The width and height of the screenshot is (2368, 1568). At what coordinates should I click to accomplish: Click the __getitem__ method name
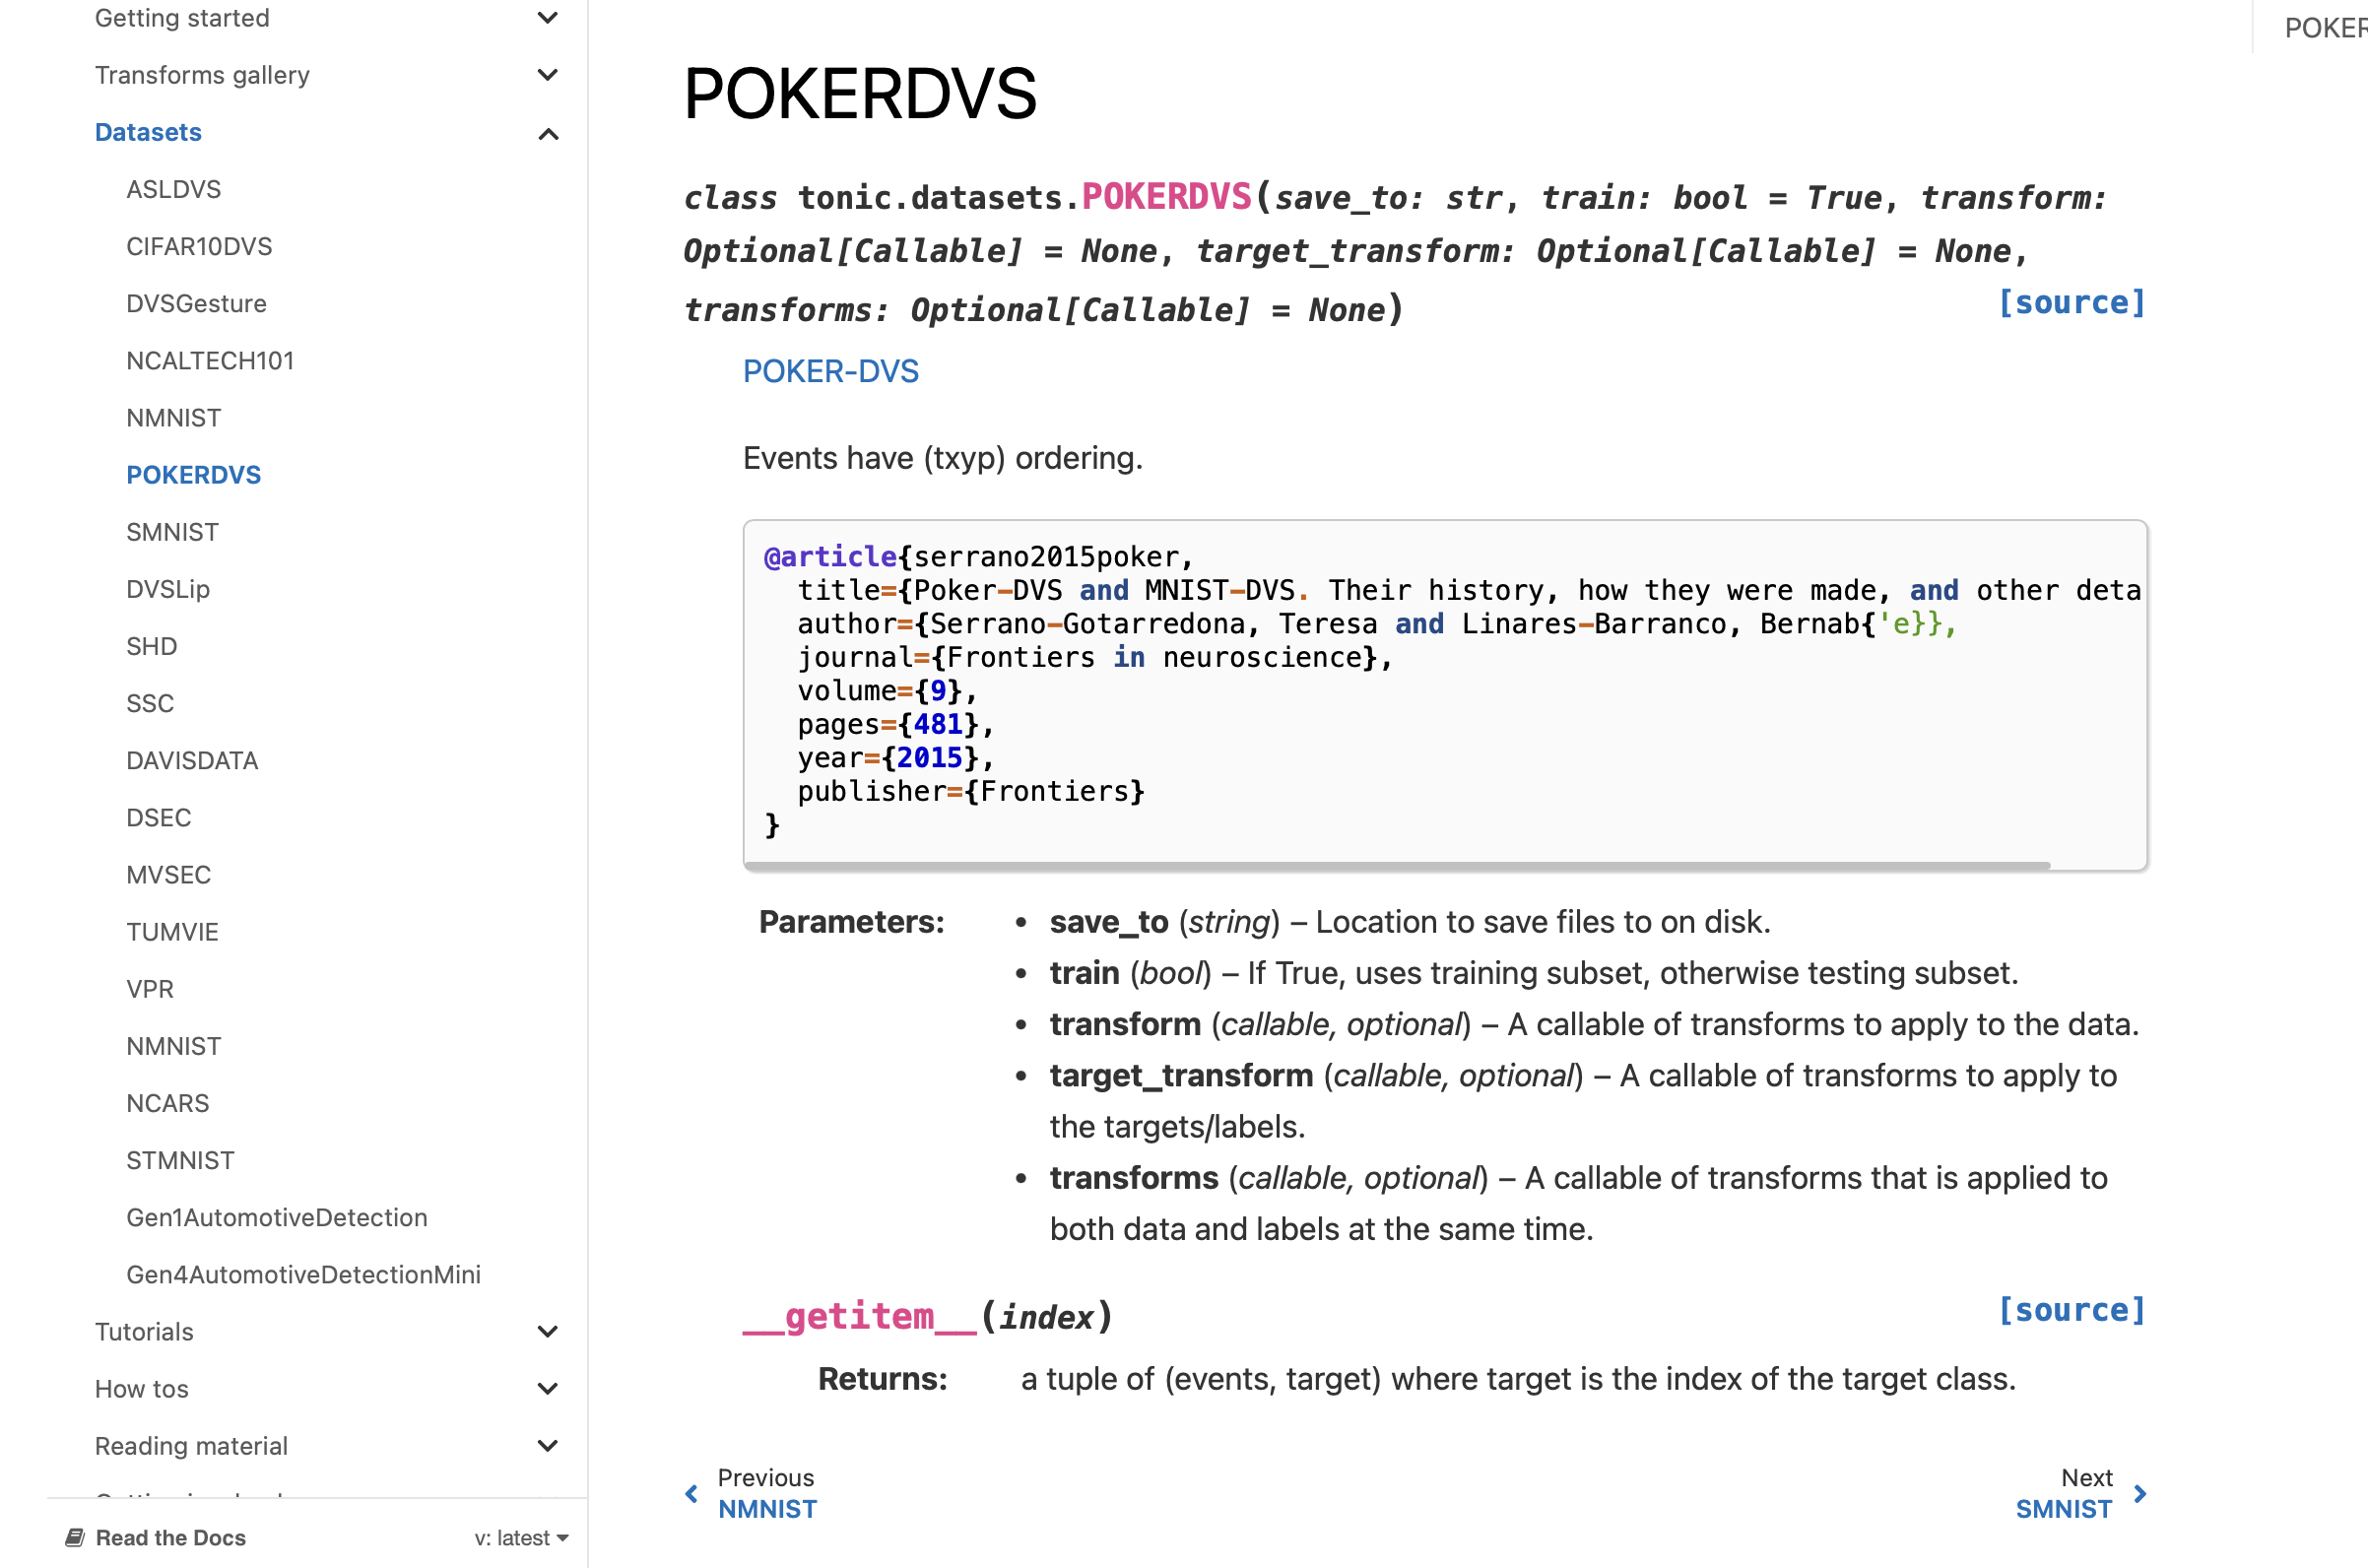[x=859, y=1317]
